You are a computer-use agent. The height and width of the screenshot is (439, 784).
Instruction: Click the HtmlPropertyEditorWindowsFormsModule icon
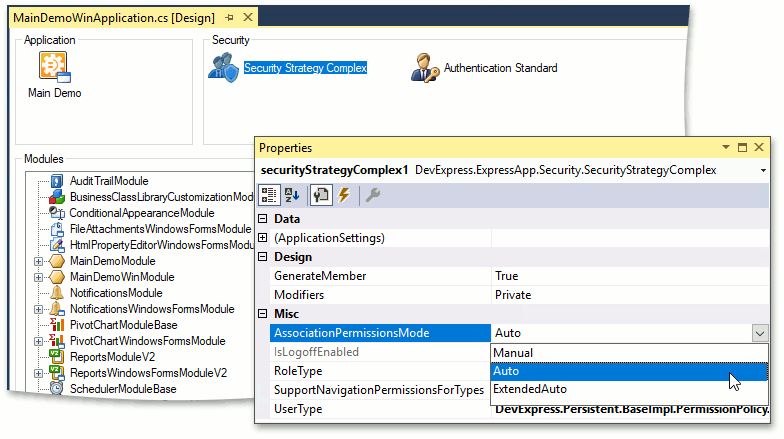(x=57, y=245)
